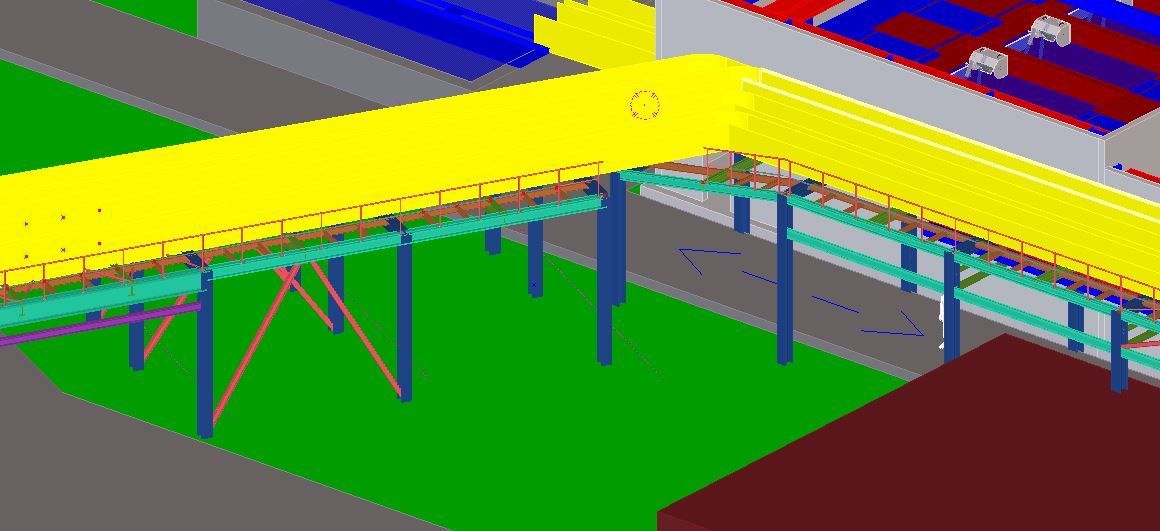The width and height of the screenshot is (1160, 531).
Task: Pick the blue zigzag line on the gray road
Action: [802, 293]
